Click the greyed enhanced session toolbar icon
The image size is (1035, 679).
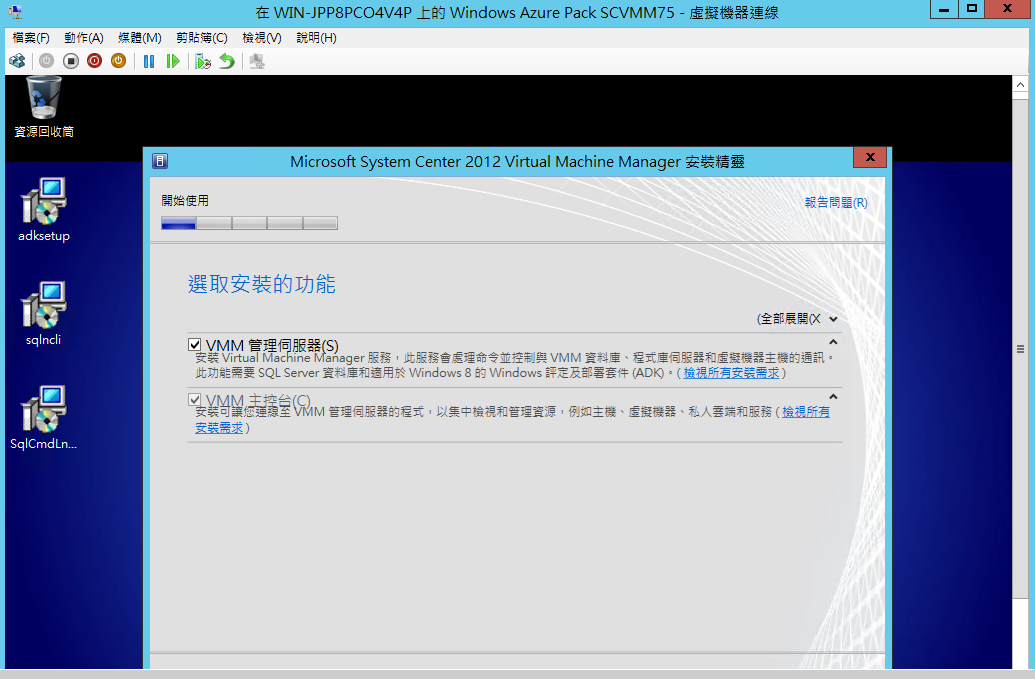coord(257,61)
